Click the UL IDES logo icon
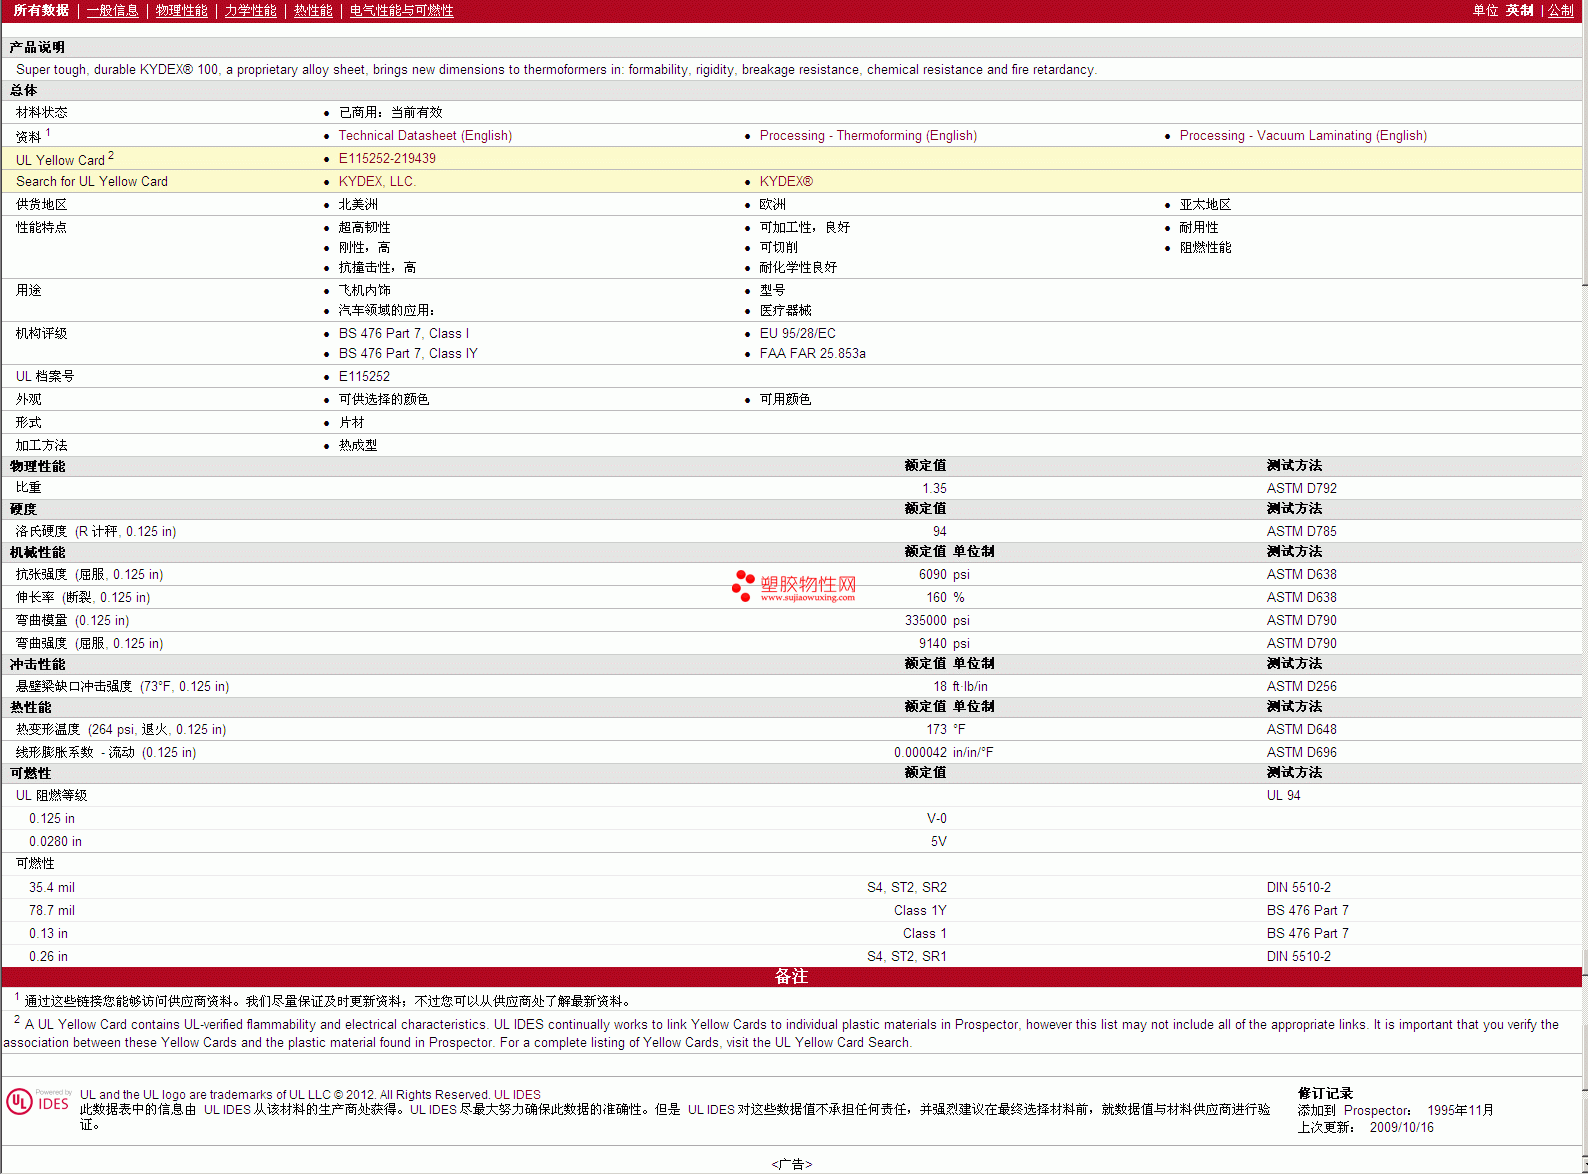 pos(38,1102)
